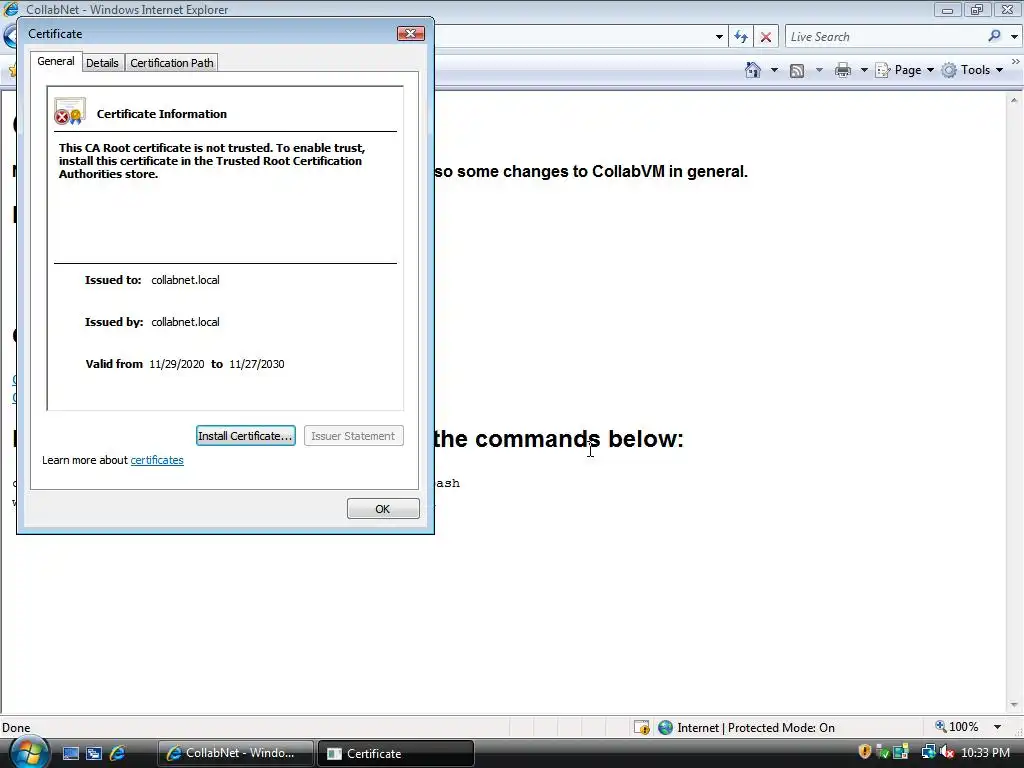The height and width of the screenshot is (768, 1024).
Task: Click the Home icon in toolbar
Action: [x=753, y=70]
